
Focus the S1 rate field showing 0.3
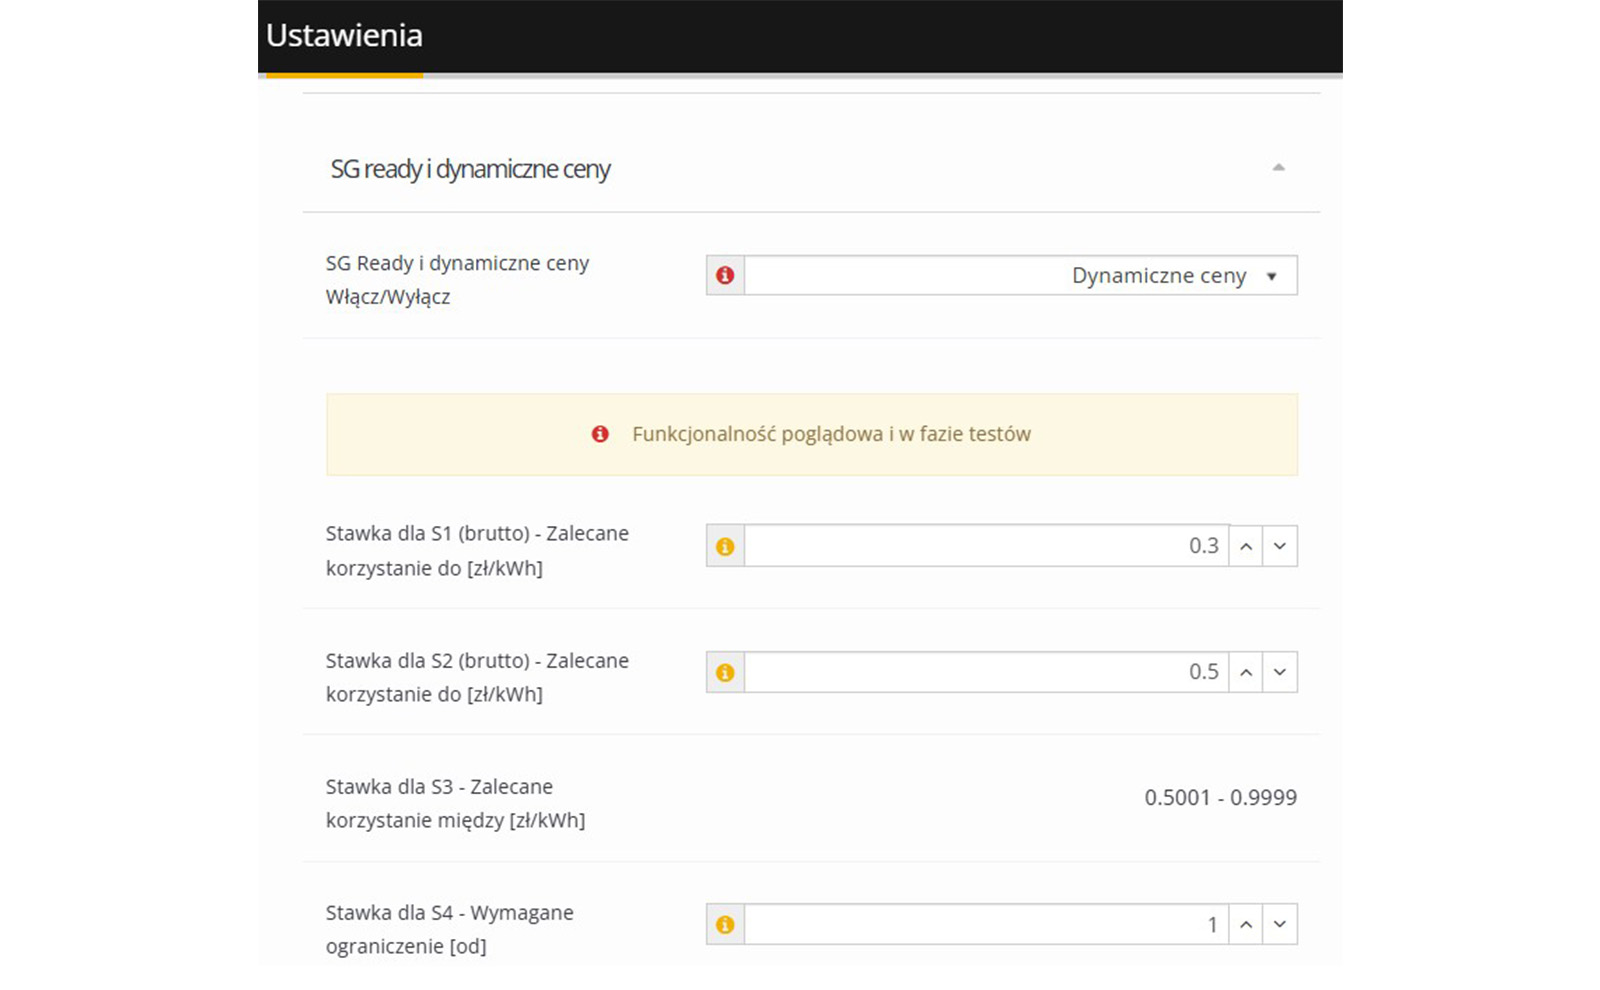(x=985, y=546)
